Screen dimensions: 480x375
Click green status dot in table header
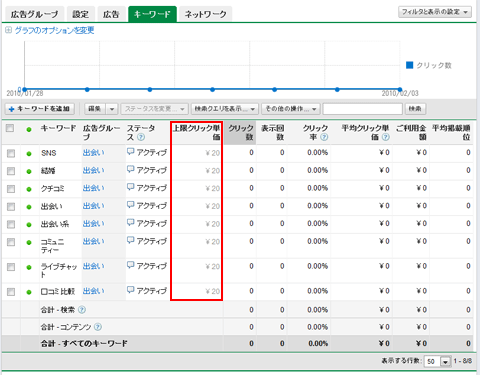(29, 129)
